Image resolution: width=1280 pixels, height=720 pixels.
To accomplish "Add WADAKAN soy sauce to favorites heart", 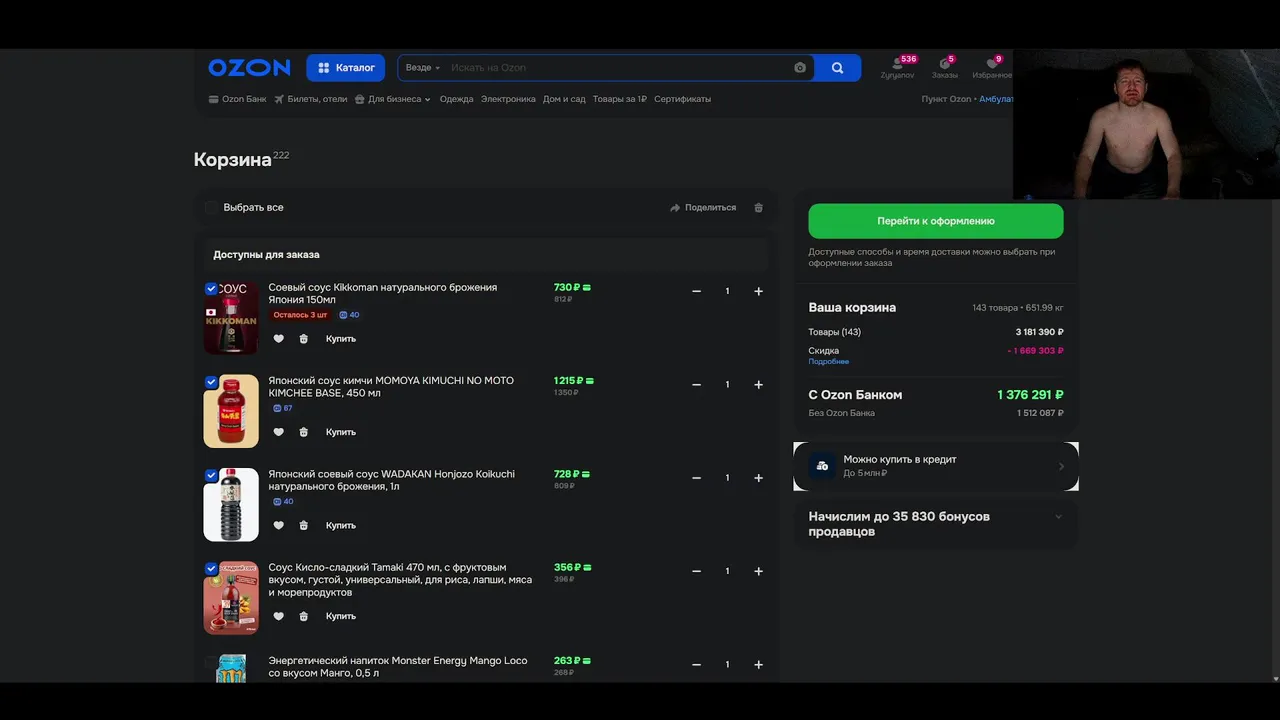I will 279,525.
